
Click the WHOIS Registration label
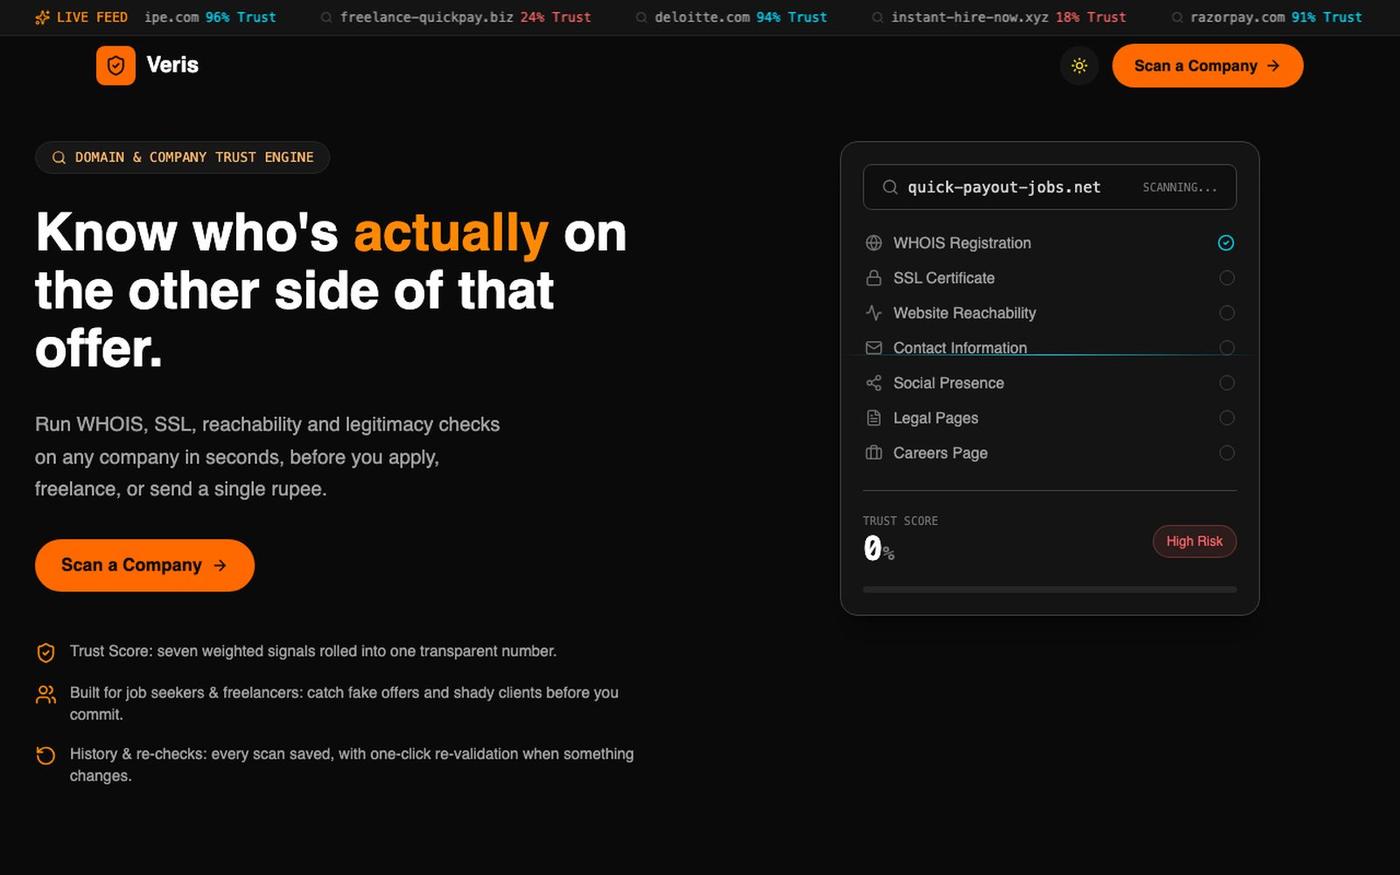point(962,243)
